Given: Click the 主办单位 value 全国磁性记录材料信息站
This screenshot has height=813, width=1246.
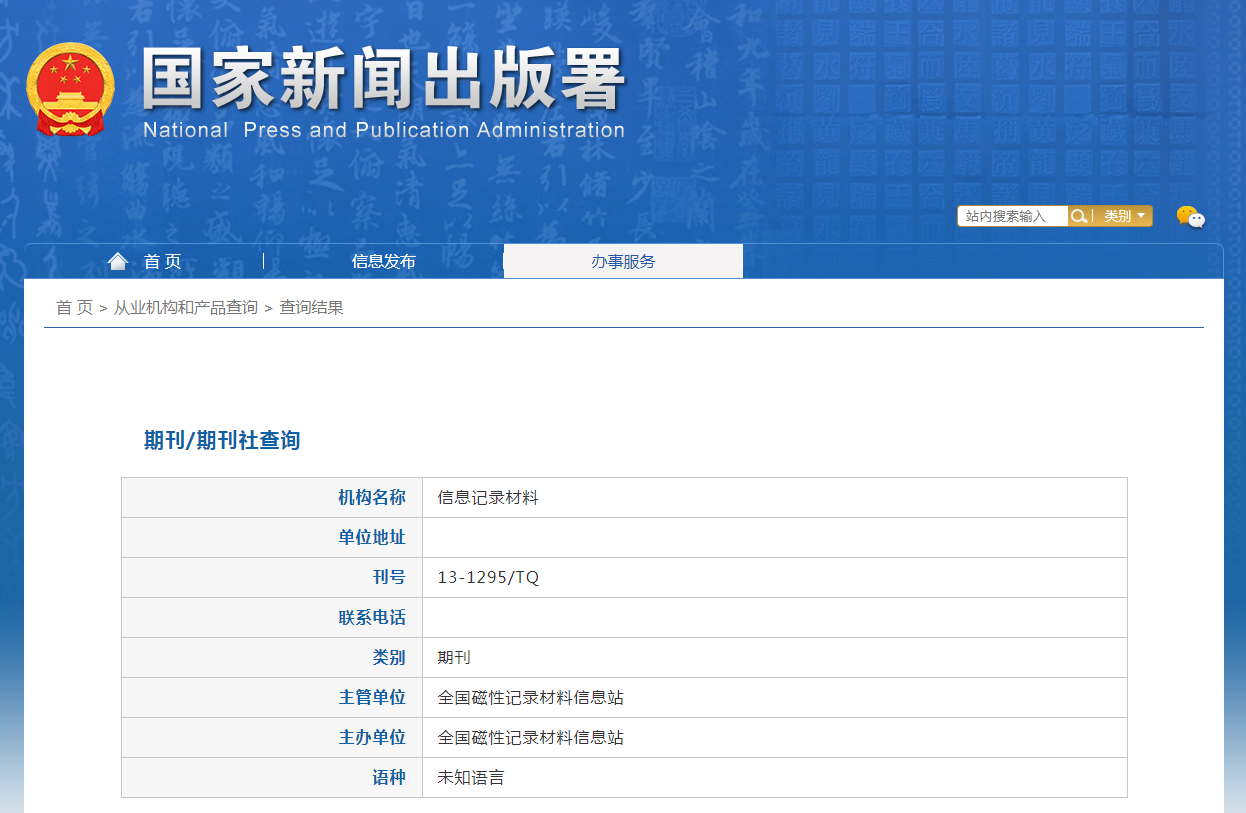Looking at the screenshot, I should pos(530,738).
